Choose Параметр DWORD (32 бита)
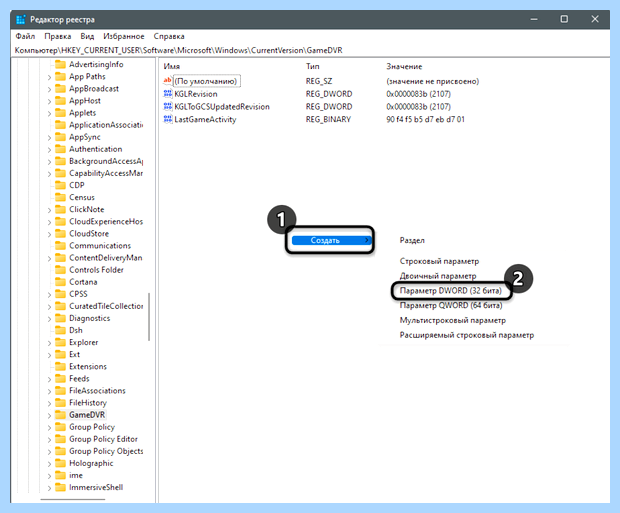The image size is (620, 513). click(x=450, y=291)
